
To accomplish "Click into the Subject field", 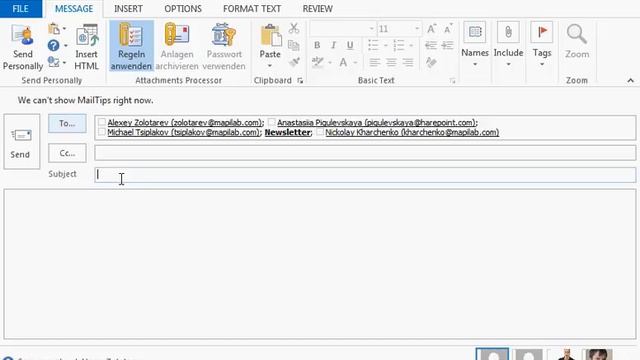I will click(365, 175).
